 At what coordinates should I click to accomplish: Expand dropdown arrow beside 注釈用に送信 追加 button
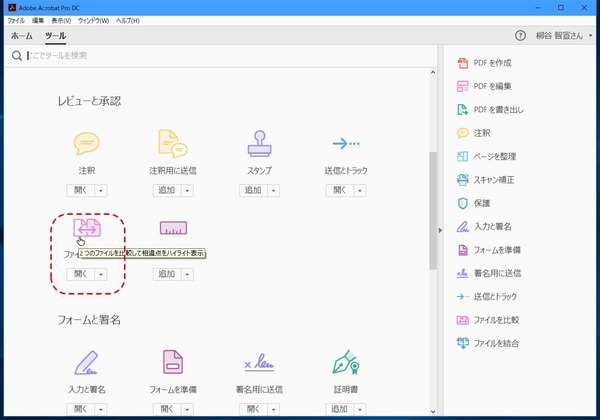[x=187, y=190]
